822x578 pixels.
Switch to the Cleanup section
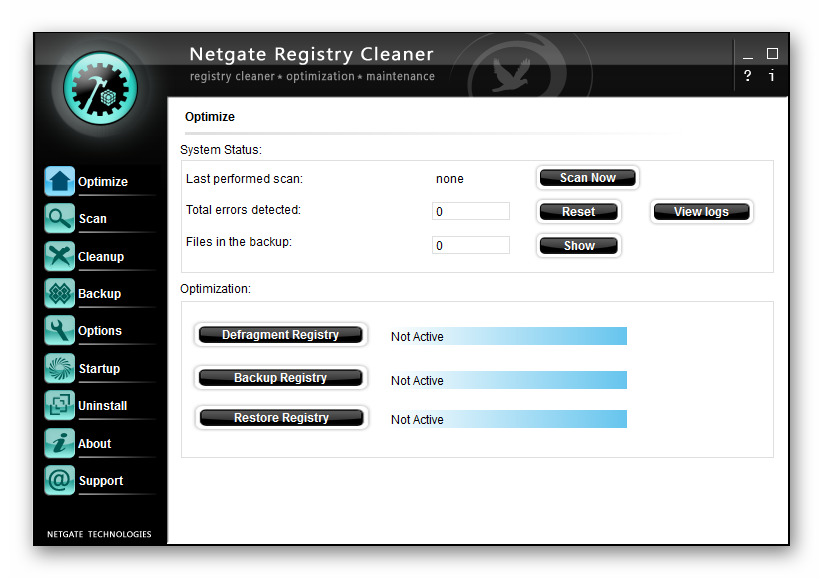101,257
